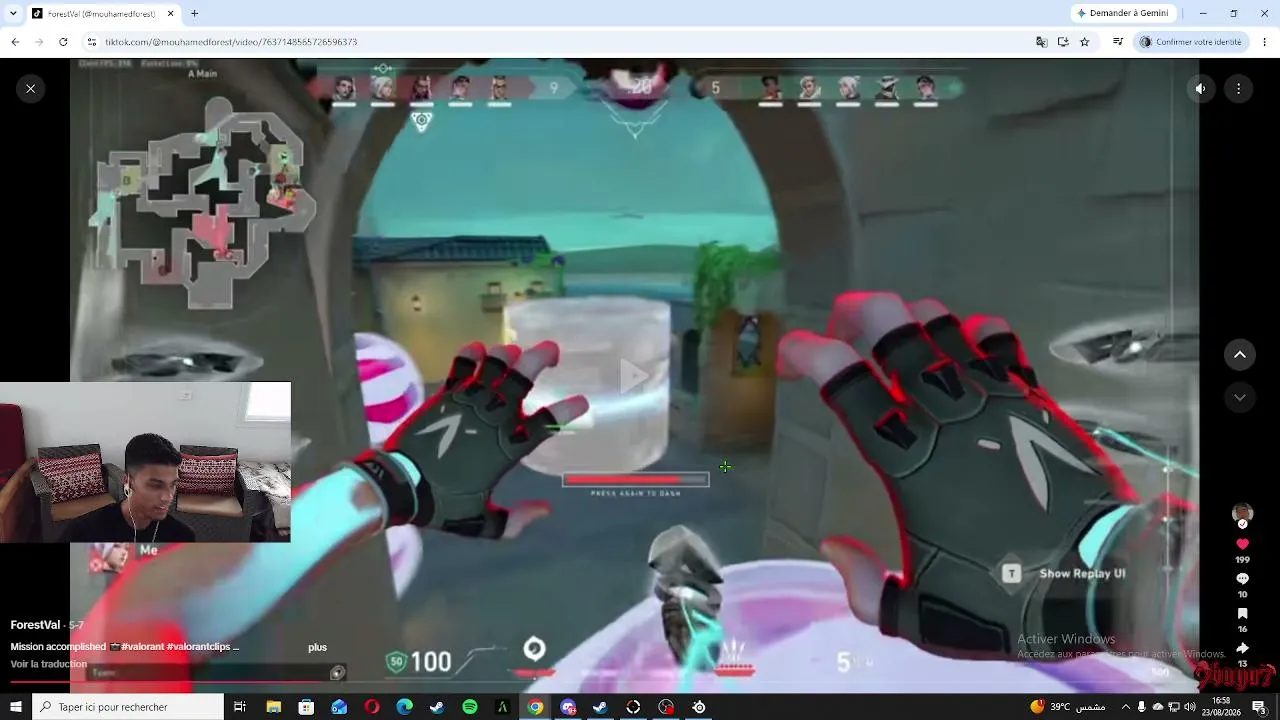Open the green A app in taskbar
The image size is (1280, 720).
pos(503,707)
